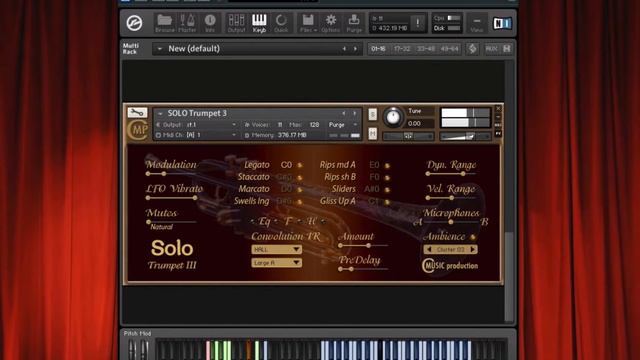Click the CMP instrument logo
This screenshot has width=640, height=360.
click(x=138, y=131)
